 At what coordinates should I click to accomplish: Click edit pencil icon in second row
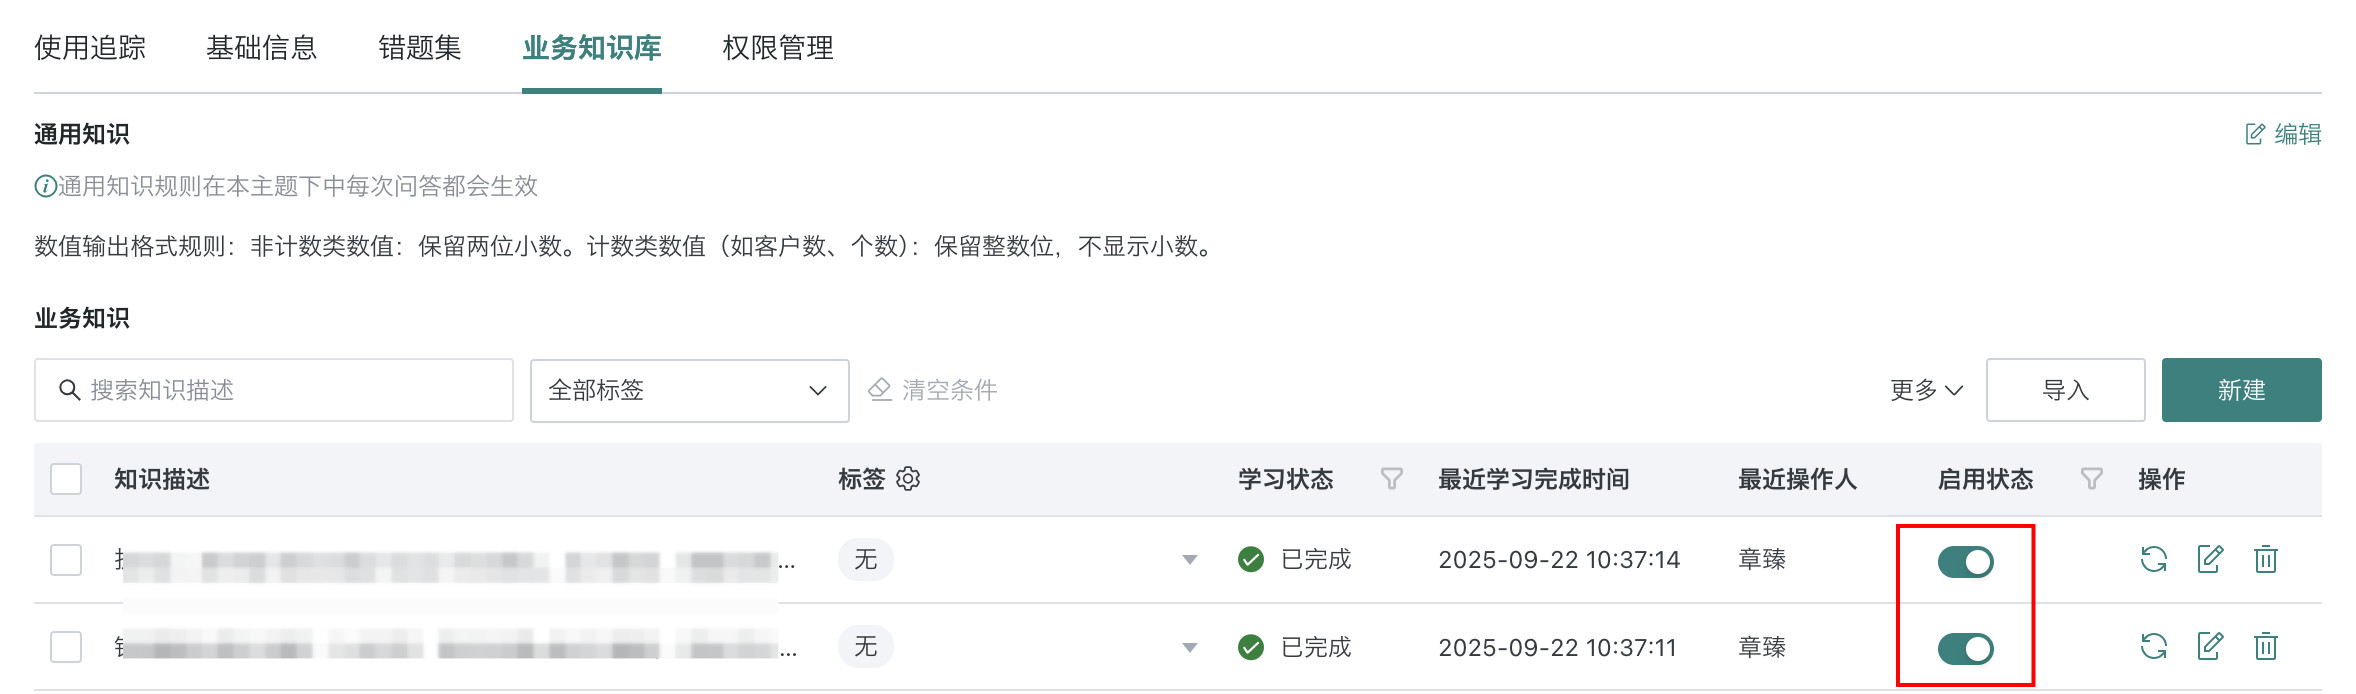click(x=2209, y=647)
